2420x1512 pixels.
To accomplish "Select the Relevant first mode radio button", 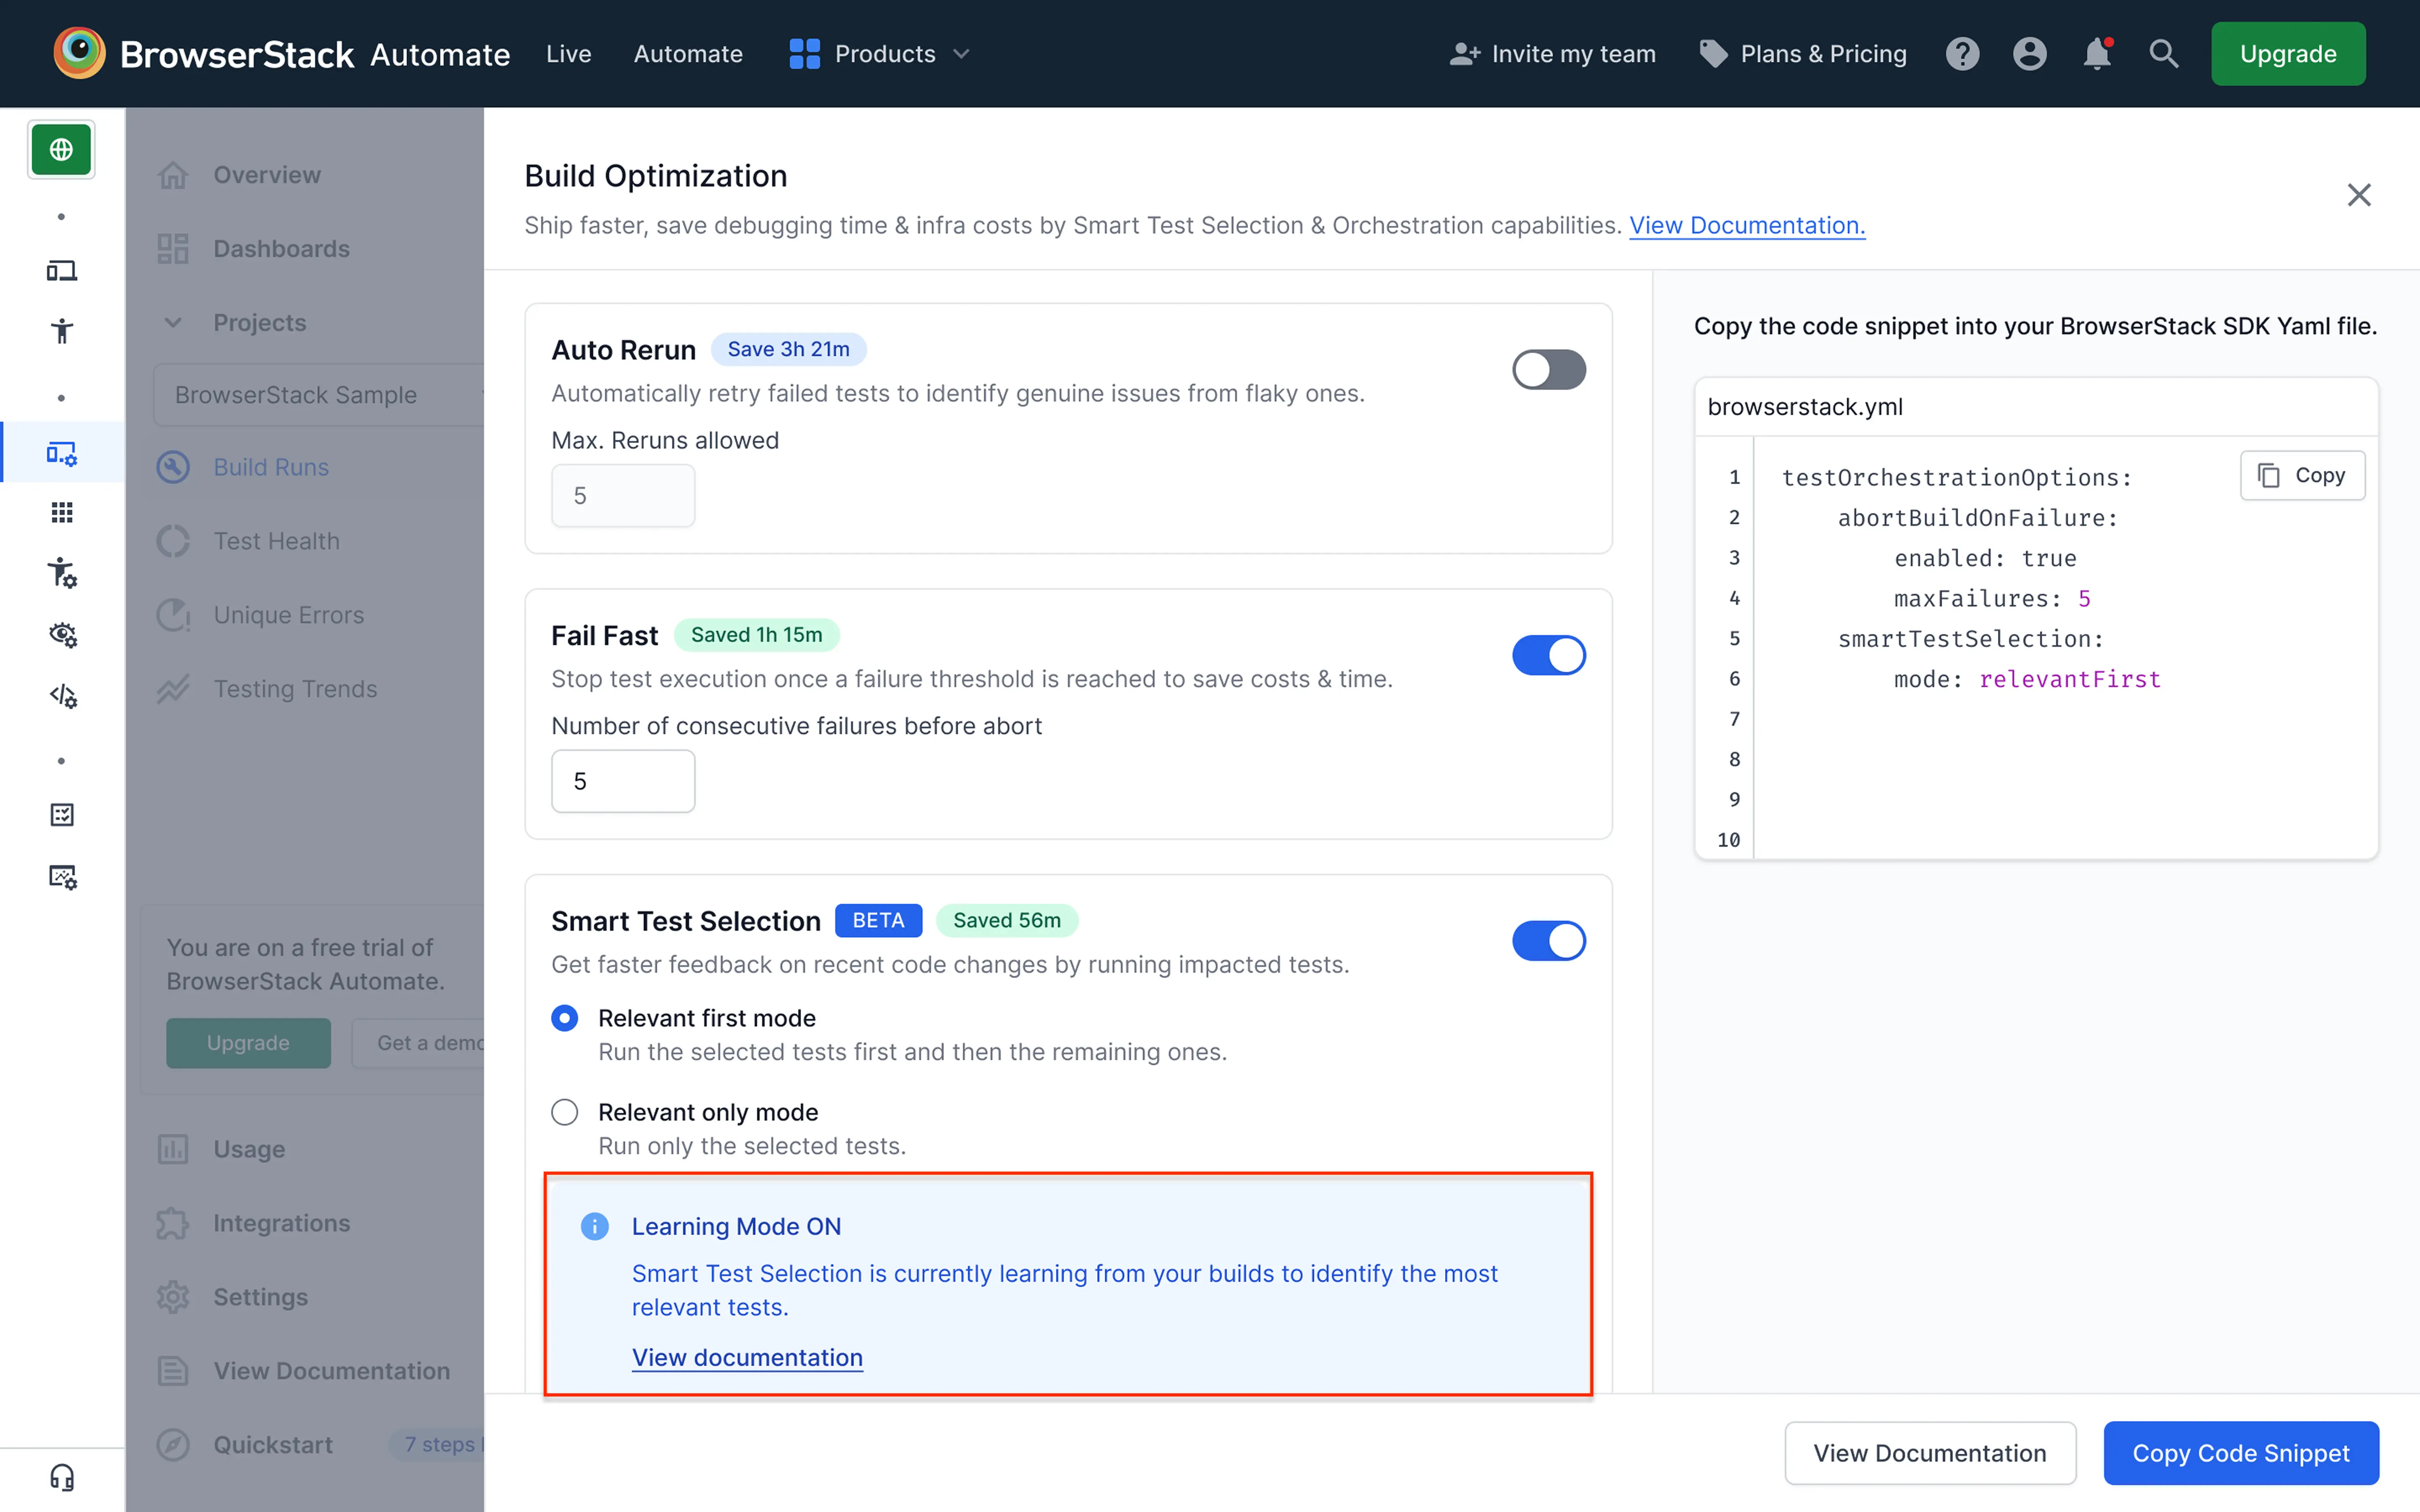I will point(565,1018).
